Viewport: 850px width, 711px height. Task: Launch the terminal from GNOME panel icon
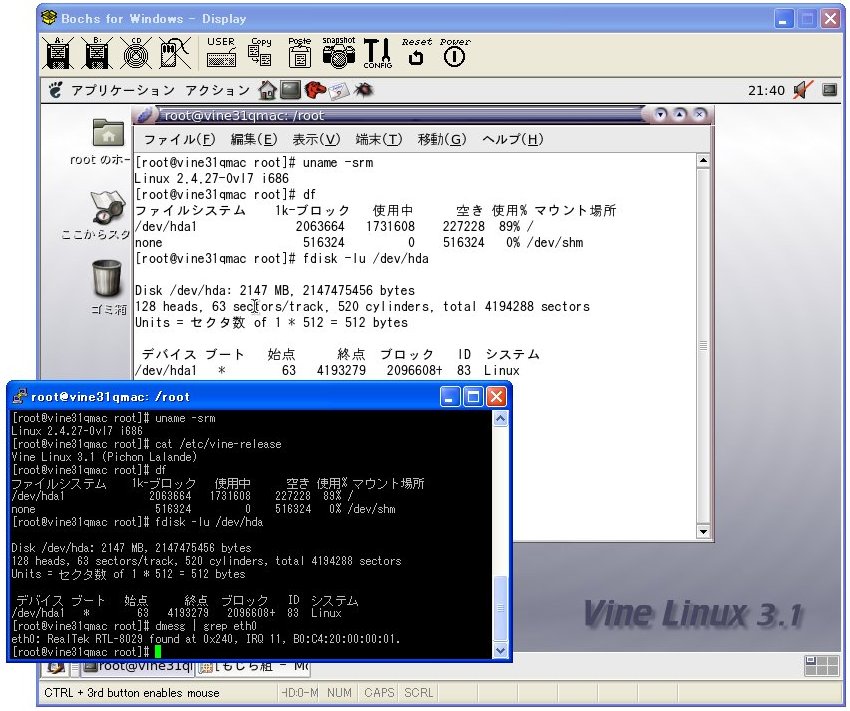tap(290, 90)
